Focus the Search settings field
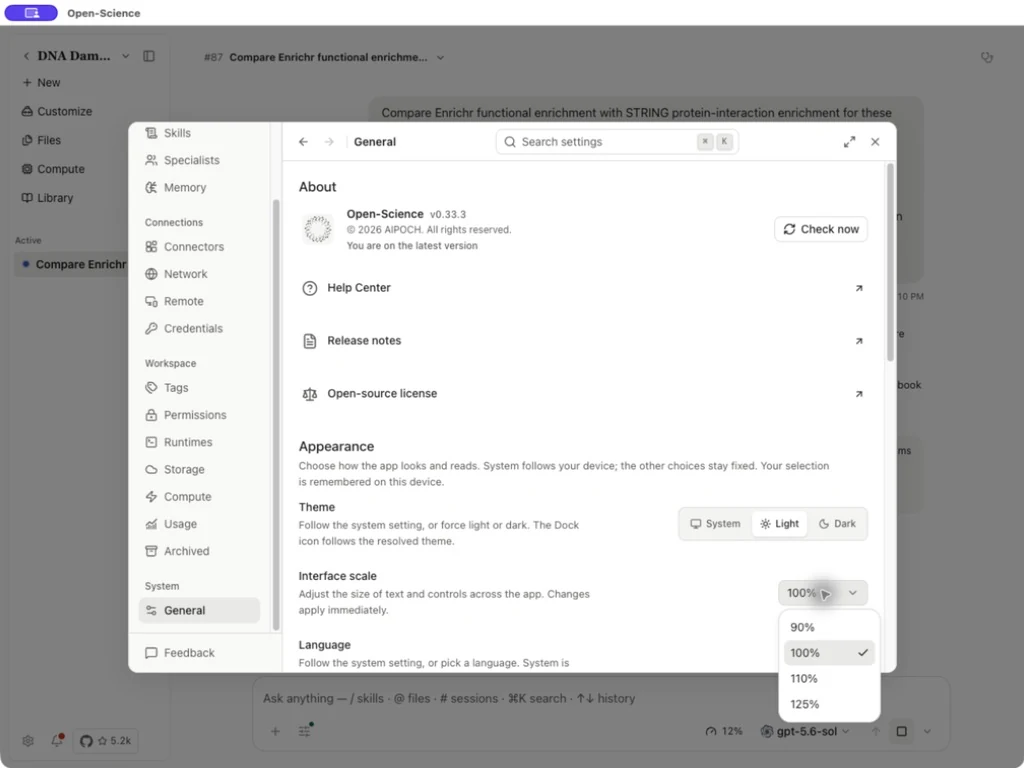The image size is (1024, 768). point(617,142)
